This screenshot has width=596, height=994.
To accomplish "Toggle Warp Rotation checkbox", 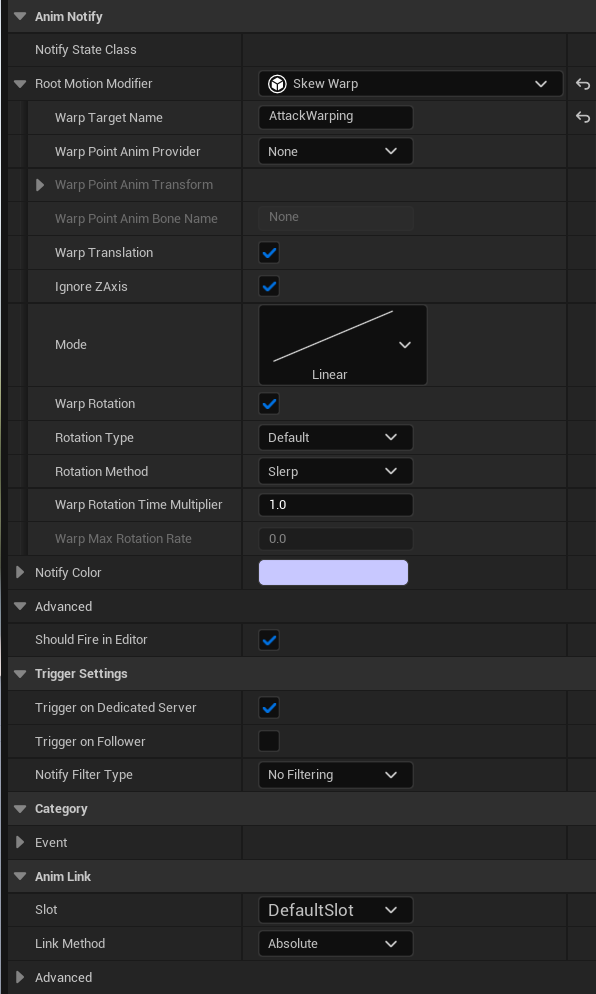I will click(269, 403).
